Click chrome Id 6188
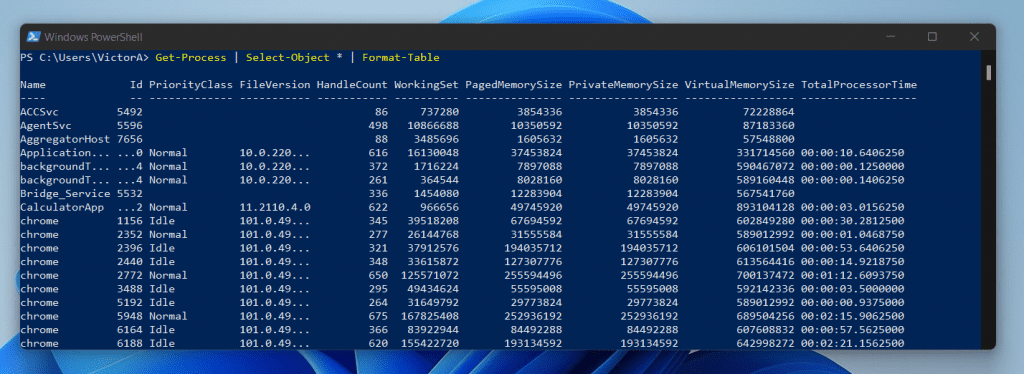The image size is (1024, 374). click(x=129, y=343)
